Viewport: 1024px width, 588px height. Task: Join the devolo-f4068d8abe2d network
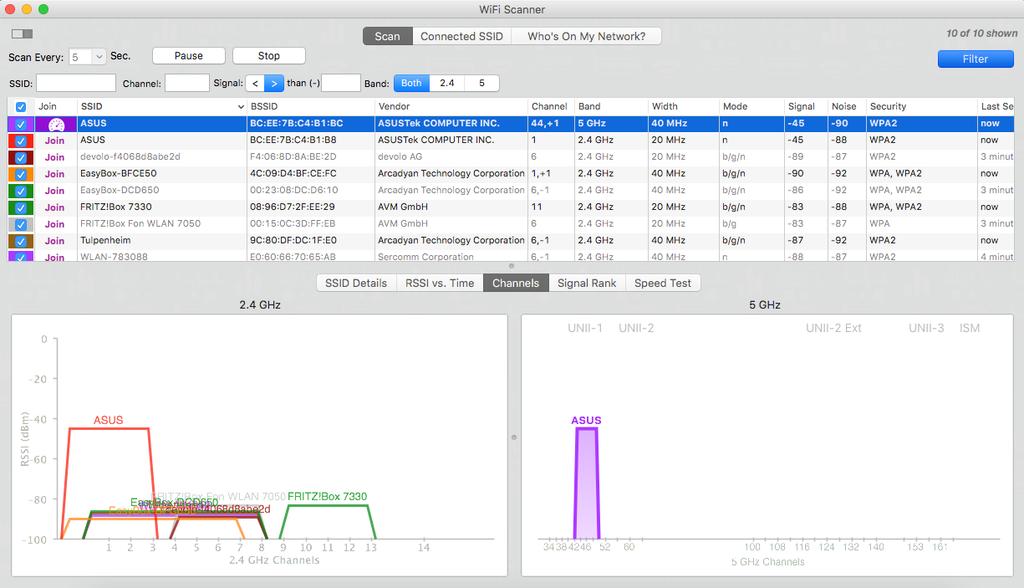(55, 157)
